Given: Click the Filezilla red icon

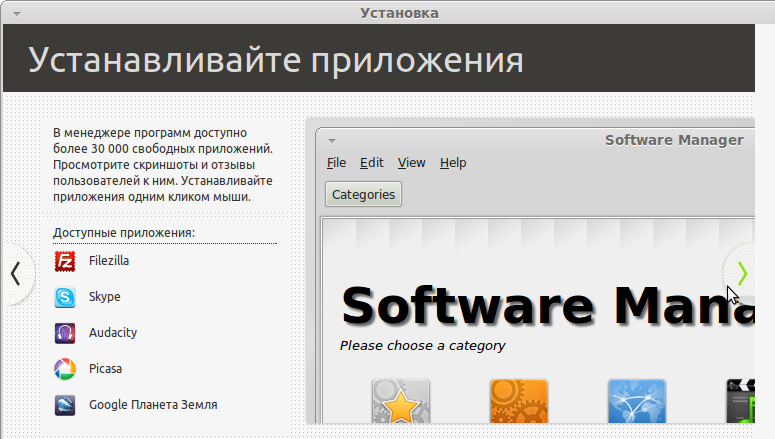Looking at the screenshot, I should (x=65, y=262).
